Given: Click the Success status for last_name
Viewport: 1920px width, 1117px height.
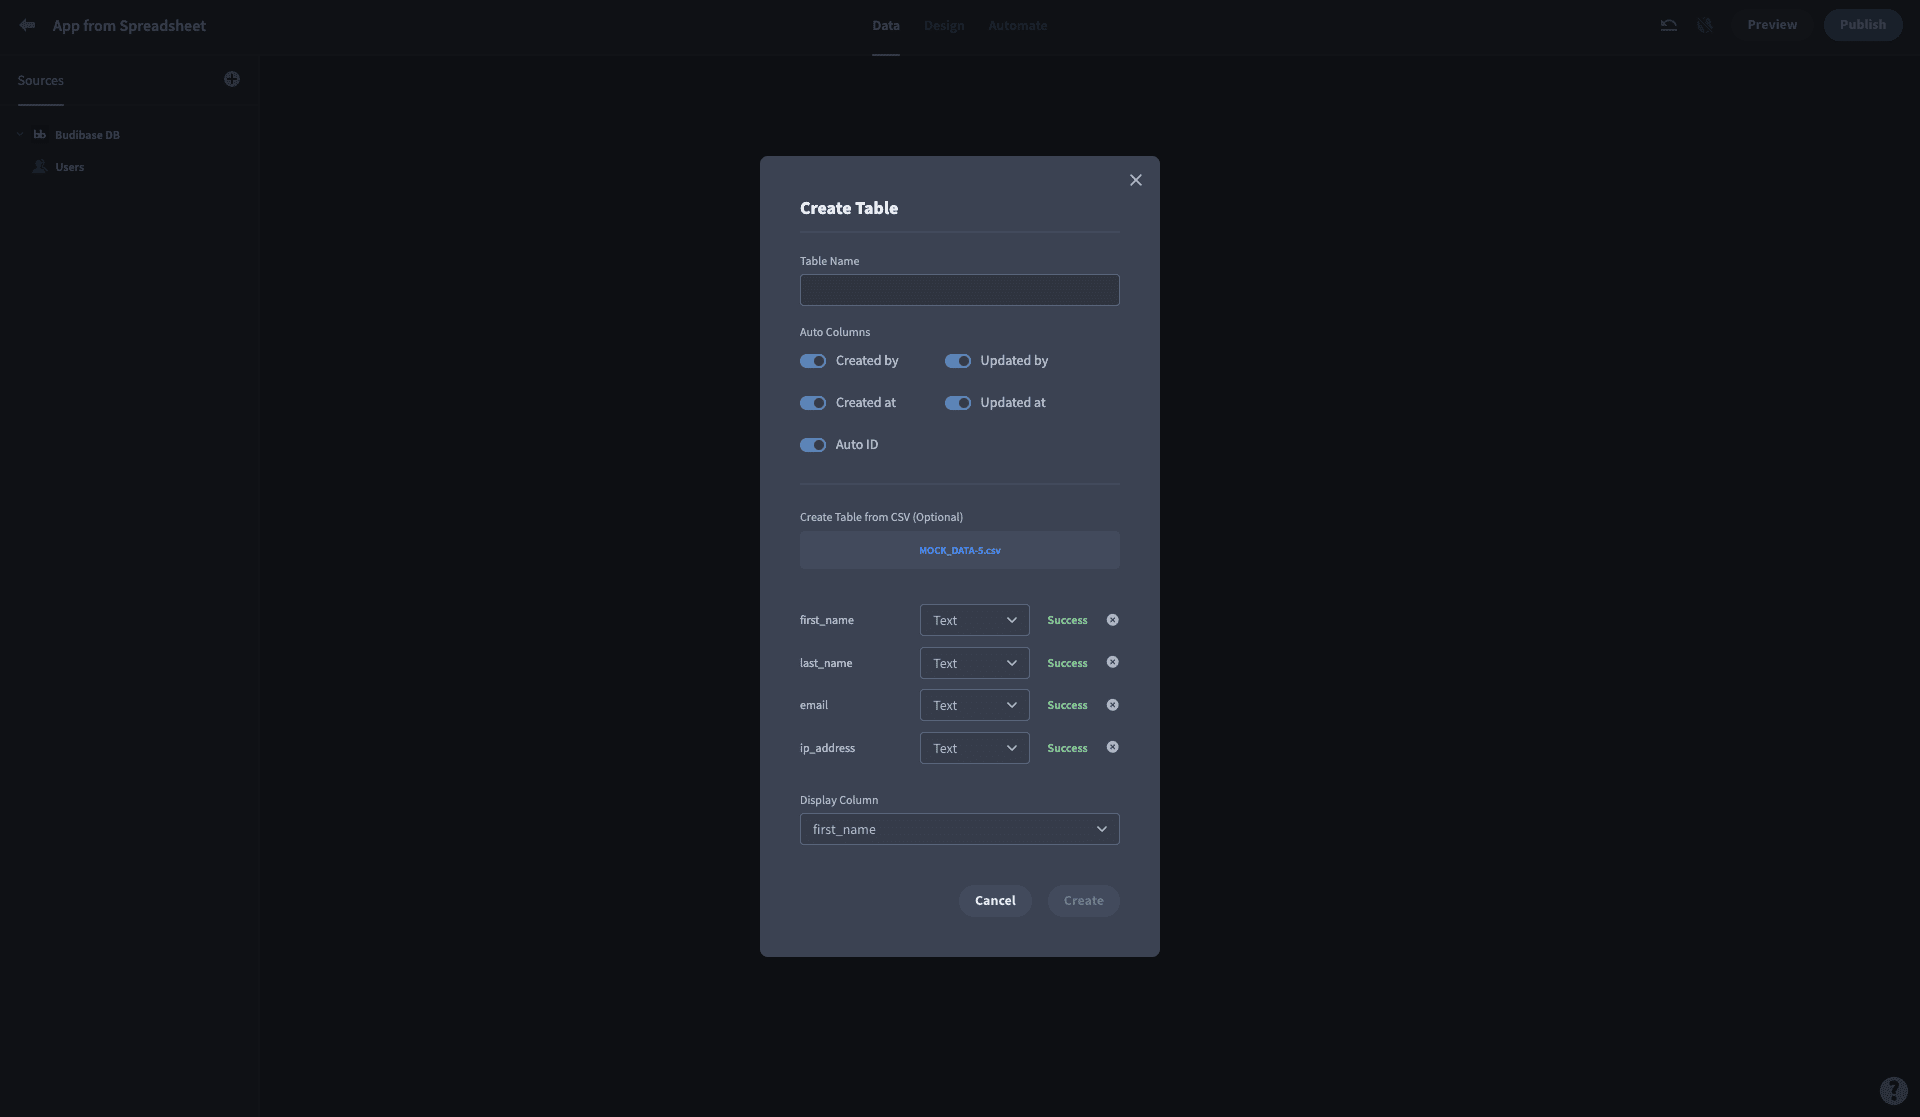Looking at the screenshot, I should pos(1067,663).
